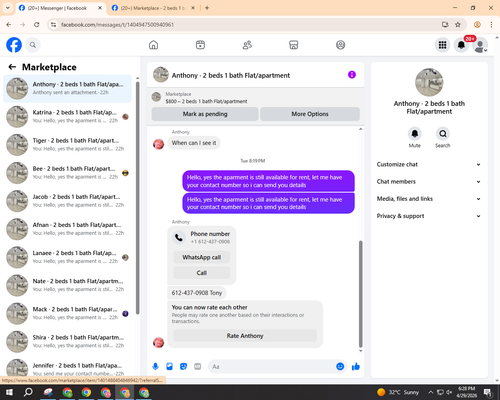Screen dimensions: 500x400
Task: Expand Chat members section
Action: [429, 182]
